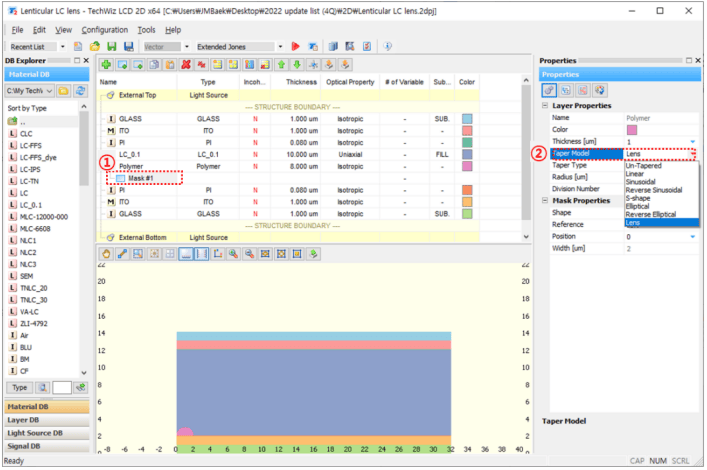
Task: Click the green Add layer plus icon
Action: (106, 65)
